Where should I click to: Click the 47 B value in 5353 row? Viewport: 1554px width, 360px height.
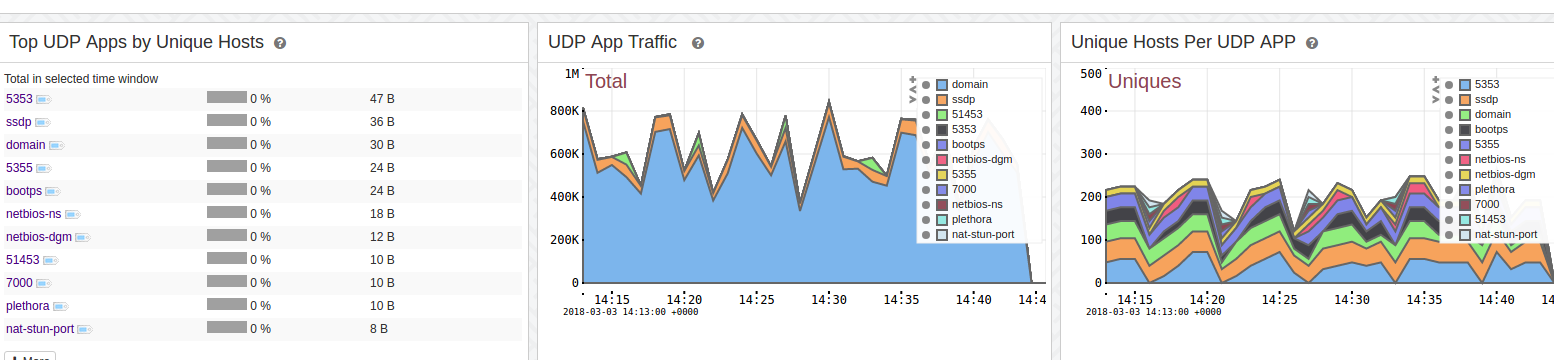click(382, 99)
